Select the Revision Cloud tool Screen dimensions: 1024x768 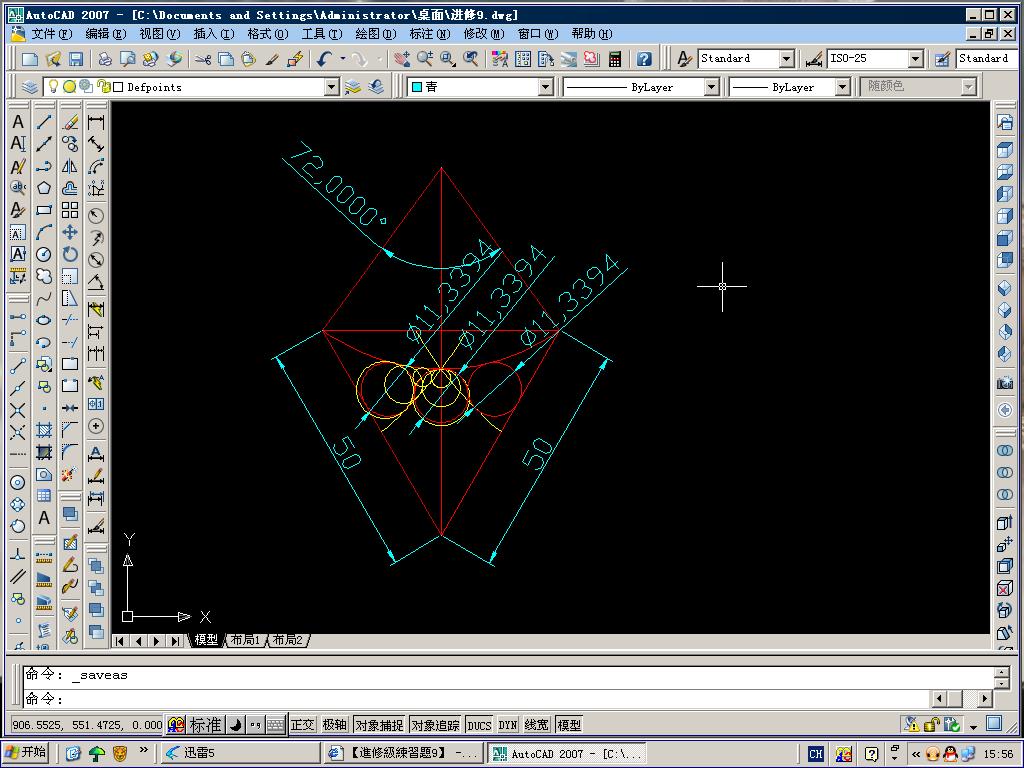click(x=44, y=276)
